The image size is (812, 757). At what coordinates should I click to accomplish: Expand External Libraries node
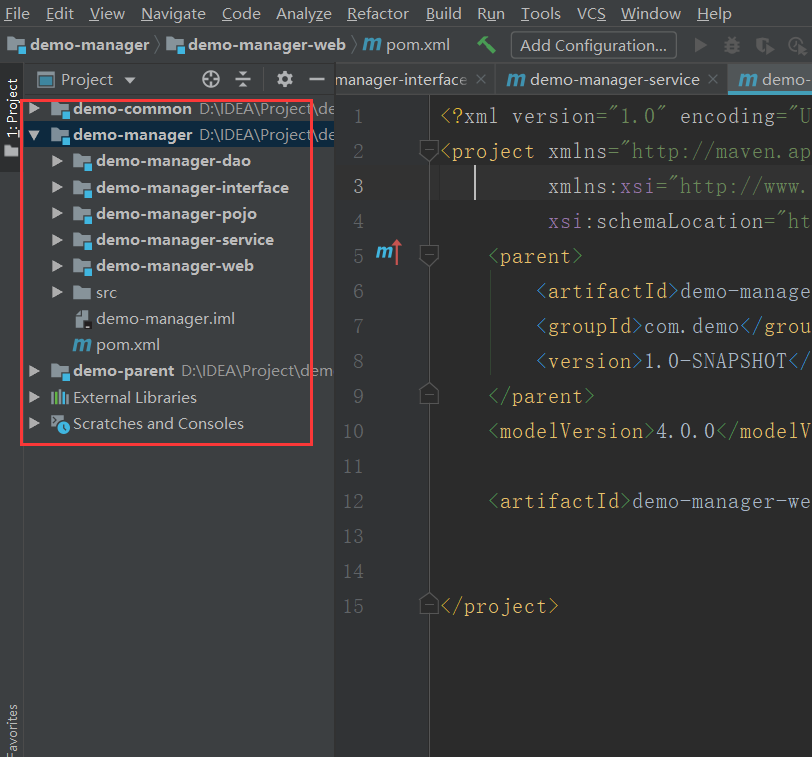pyautogui.click(x=35, y=397)
